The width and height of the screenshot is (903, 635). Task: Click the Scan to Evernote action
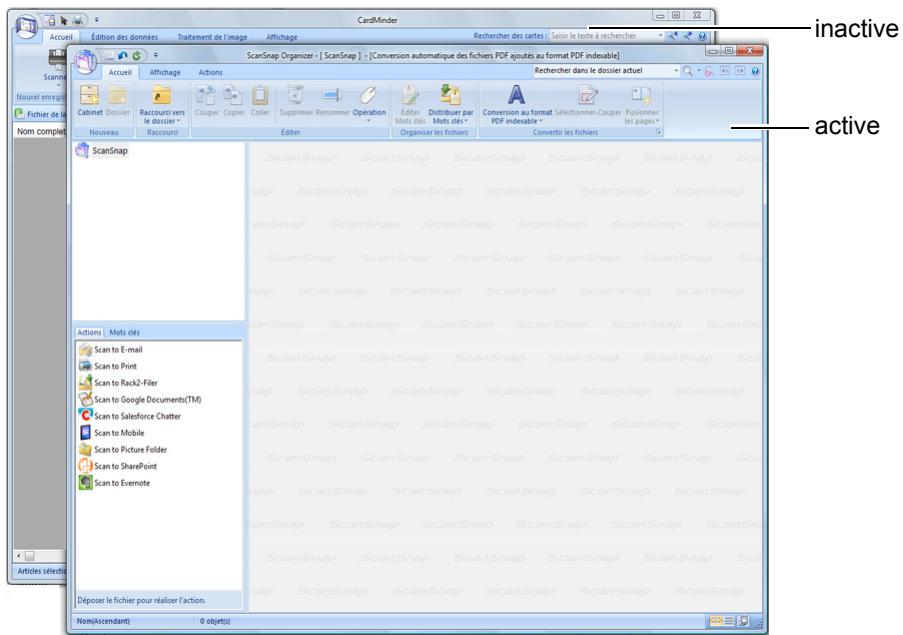coord(115,483)
